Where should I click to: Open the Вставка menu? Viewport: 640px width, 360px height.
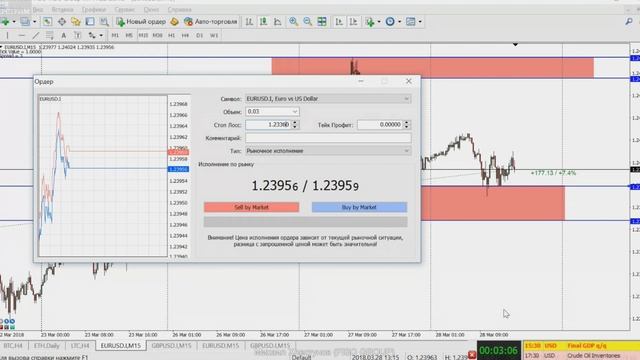[x=62, y=9]
